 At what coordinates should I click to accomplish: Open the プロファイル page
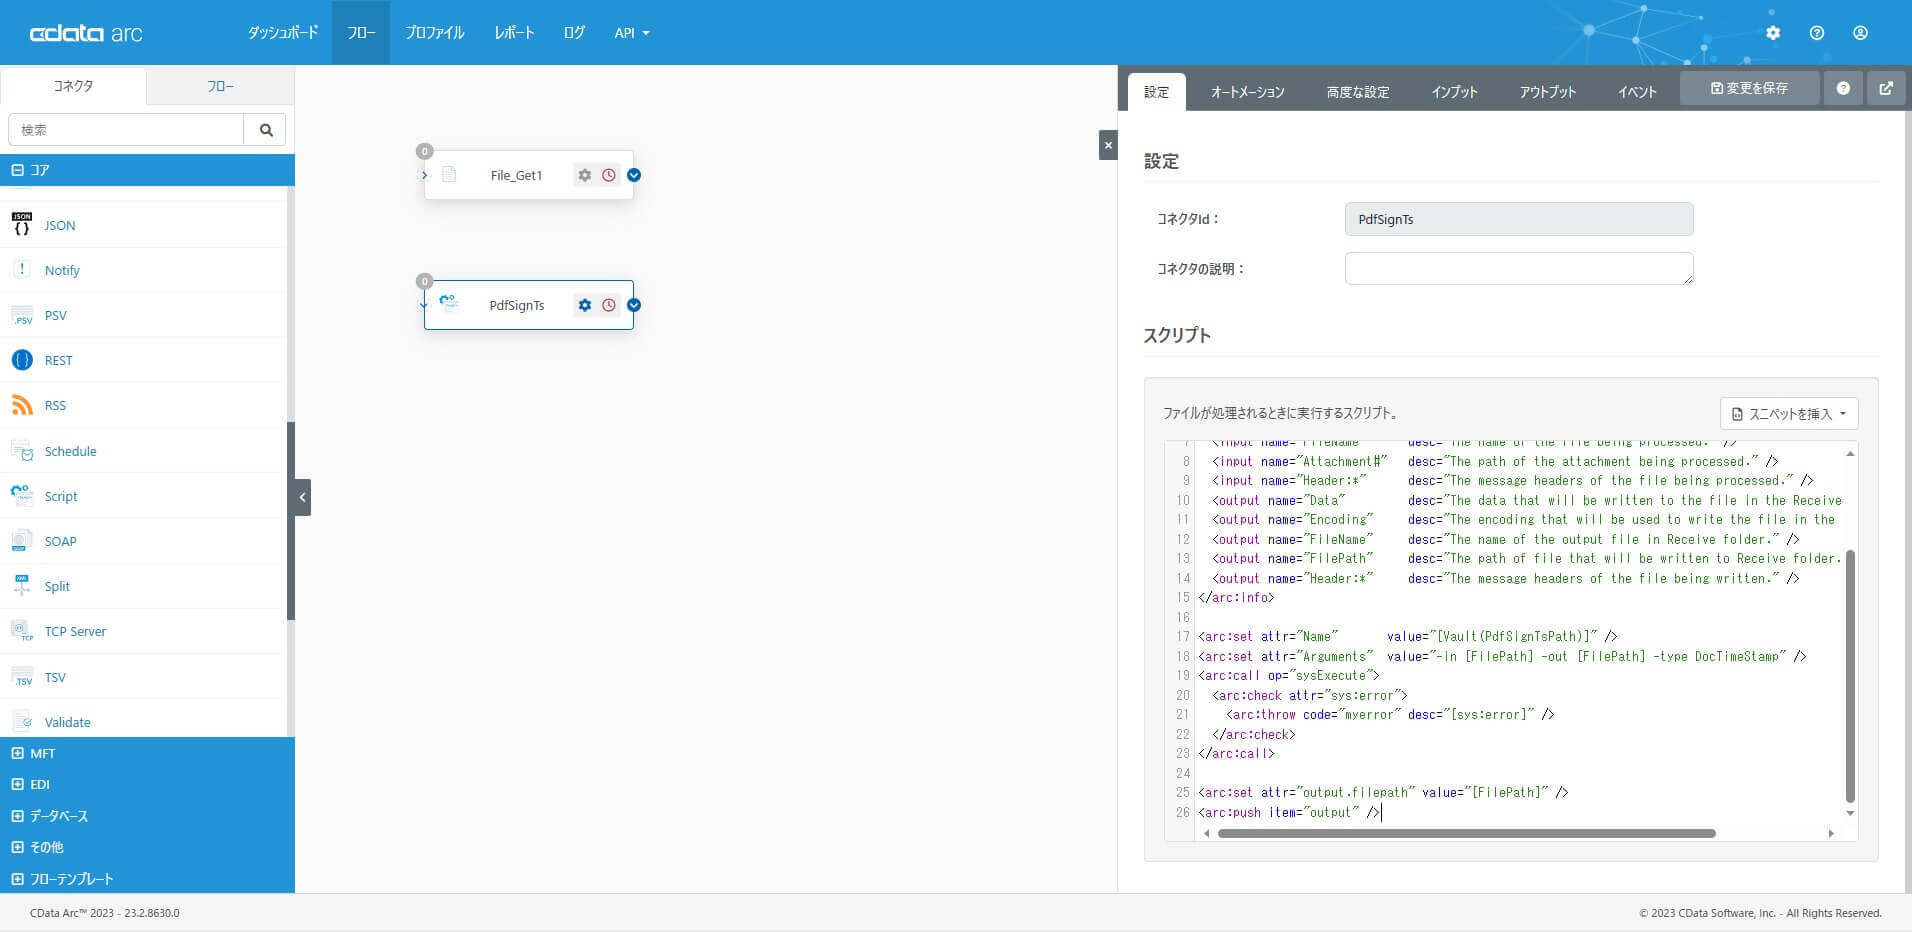[435, 33]
